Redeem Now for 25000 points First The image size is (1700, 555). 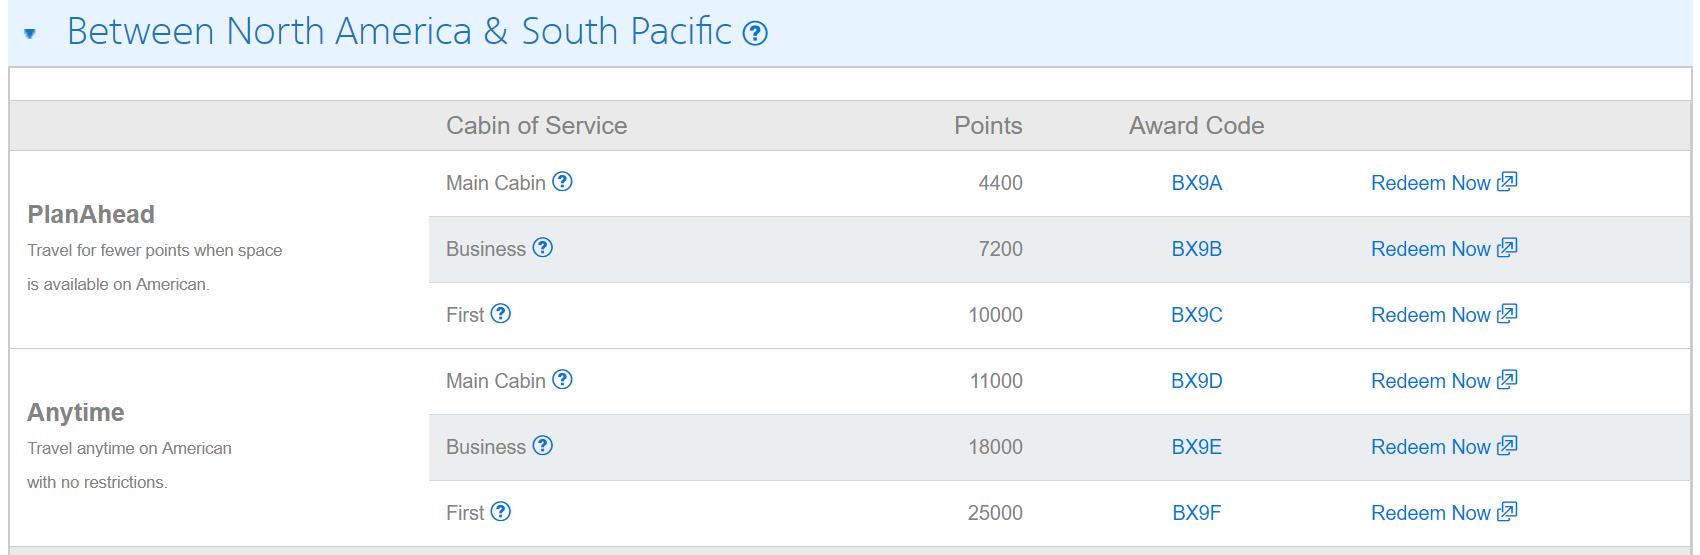tap(1442, 513)
